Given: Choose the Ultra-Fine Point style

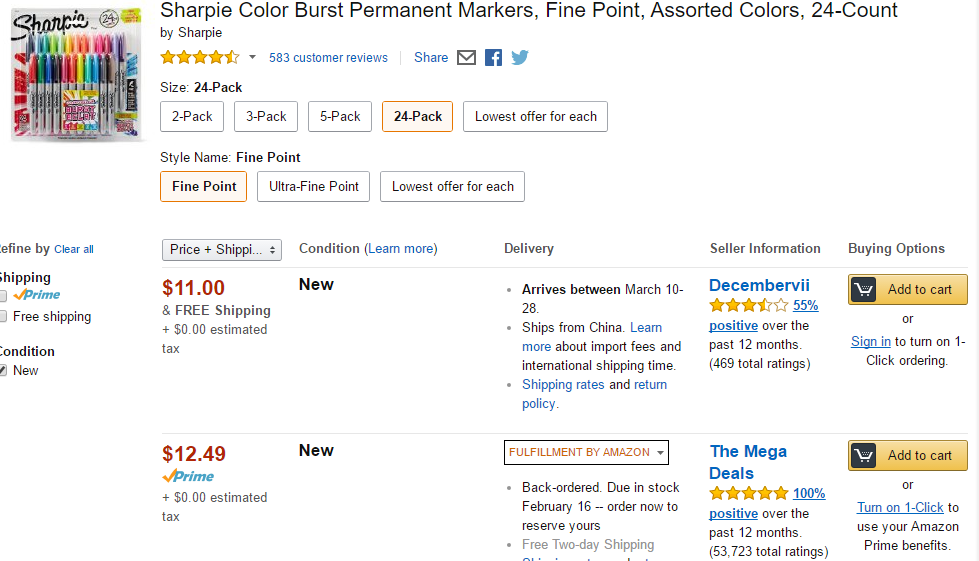Looking at the screenshot, I should coord(313,187).
